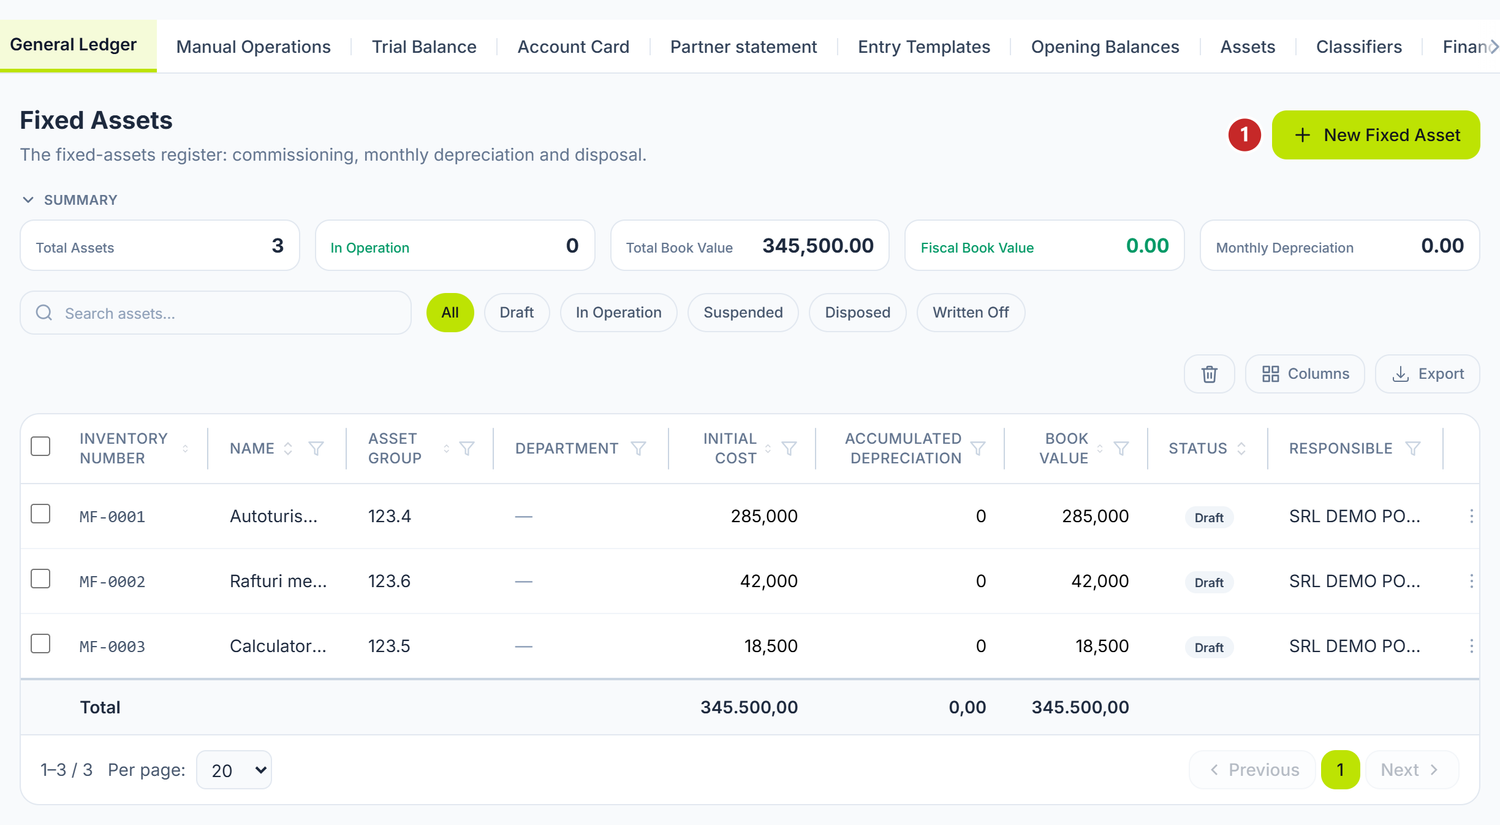Focus the Search assets input field
The height and width of the screenshot is (825, 1500).
tap(216, 313)
